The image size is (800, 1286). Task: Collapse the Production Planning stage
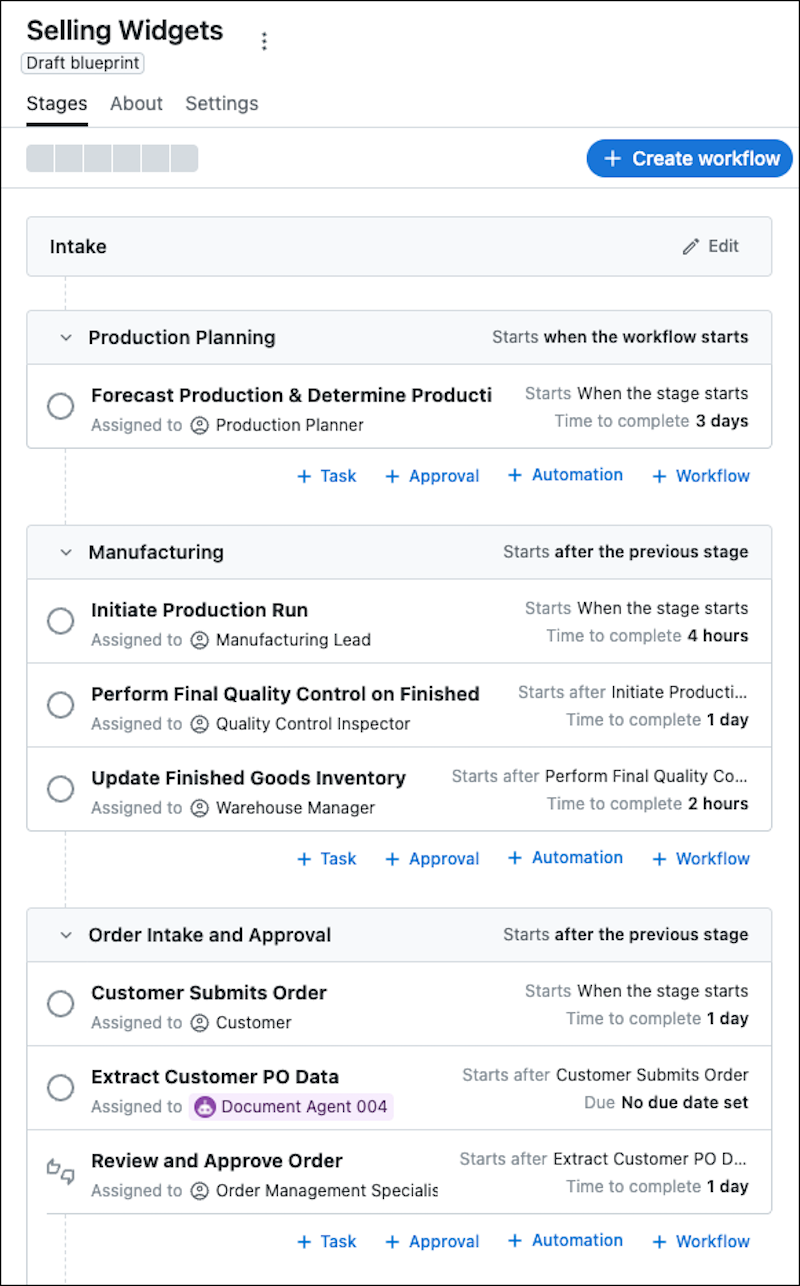click(x=66, y=338)
